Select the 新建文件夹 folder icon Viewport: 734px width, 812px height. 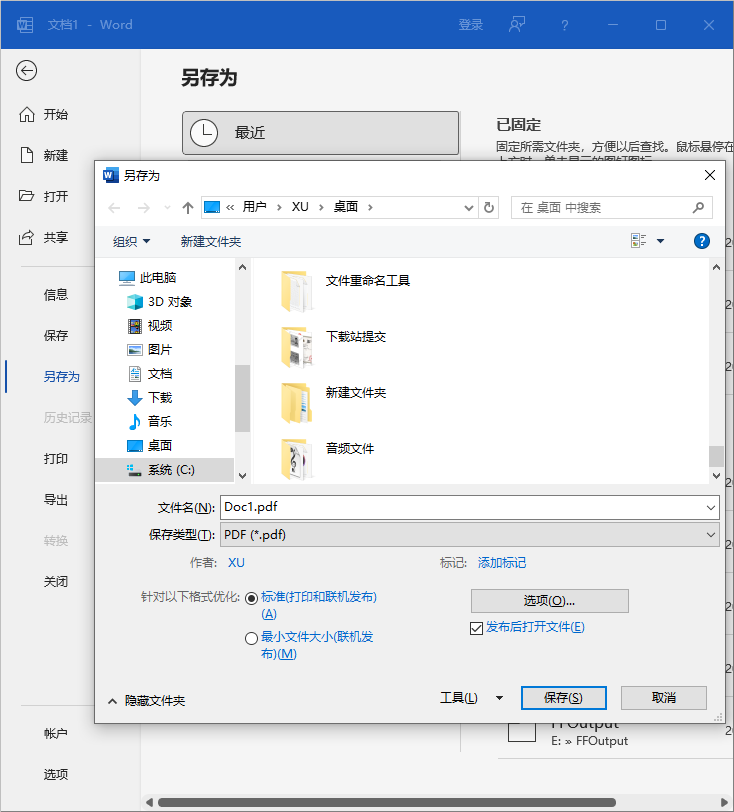(x=296, y=403)
